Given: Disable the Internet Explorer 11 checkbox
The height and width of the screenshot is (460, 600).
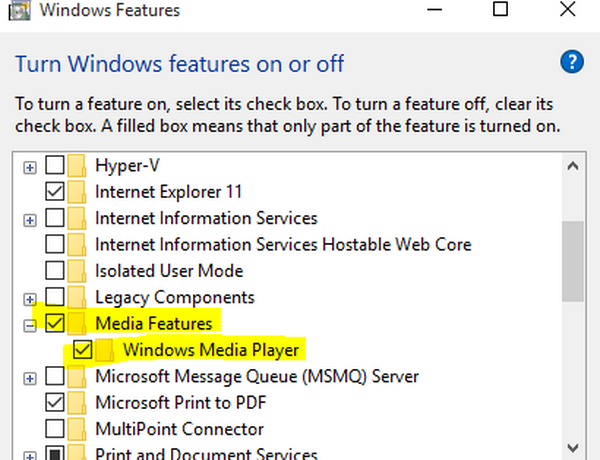Looking at the screenshot, I should click(56, 191).
